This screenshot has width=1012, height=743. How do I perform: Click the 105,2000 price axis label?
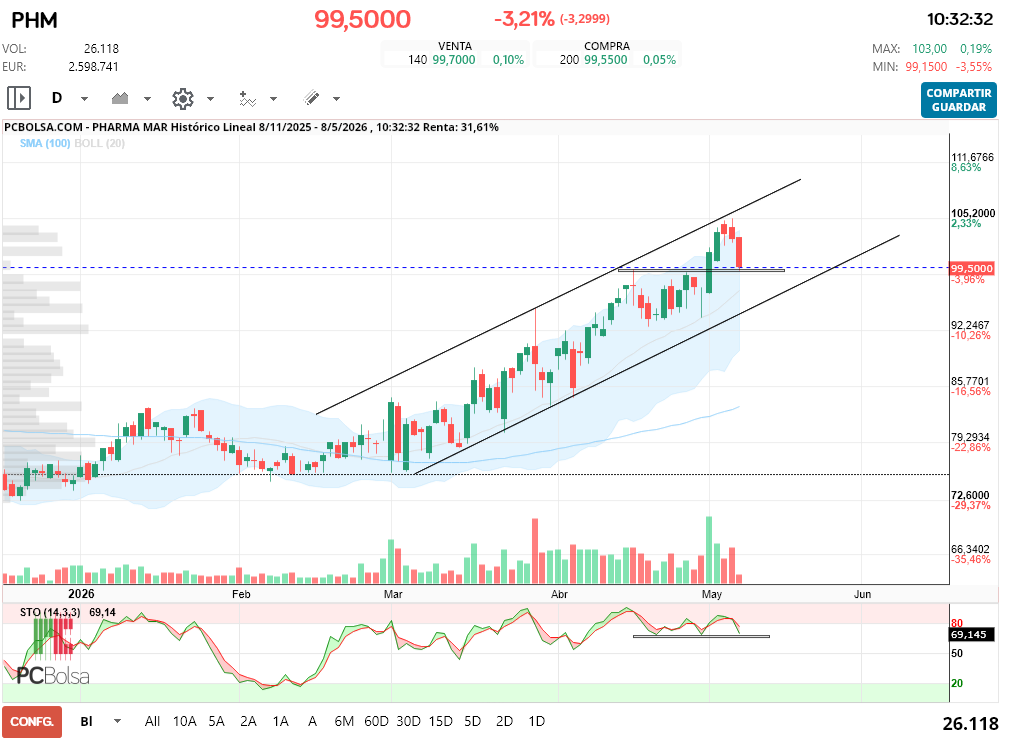coord(973,213)
